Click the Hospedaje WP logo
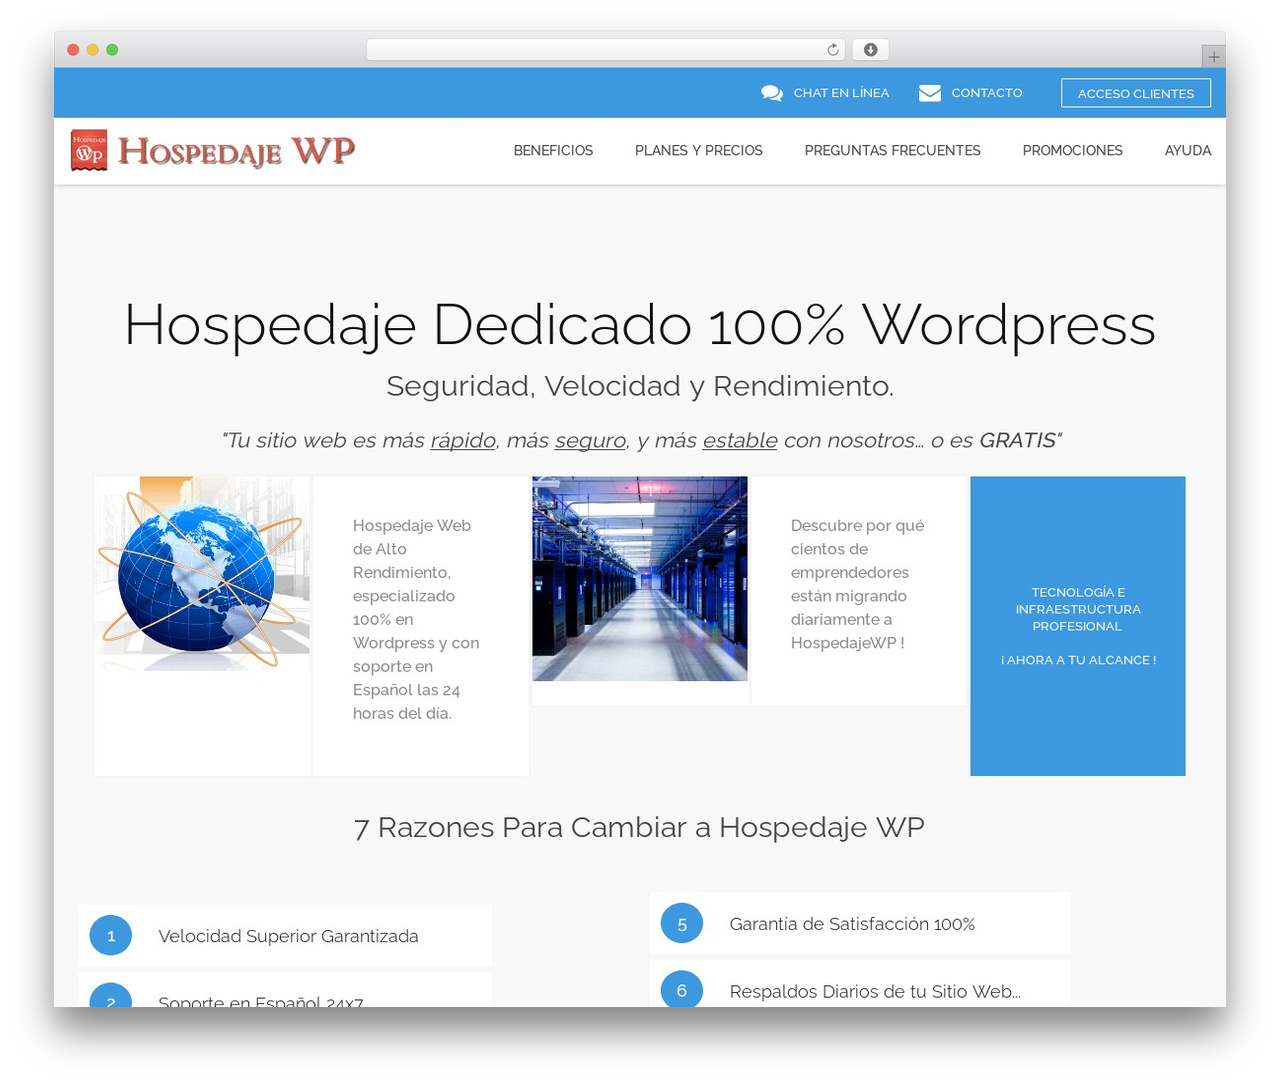 pos(213,150)
